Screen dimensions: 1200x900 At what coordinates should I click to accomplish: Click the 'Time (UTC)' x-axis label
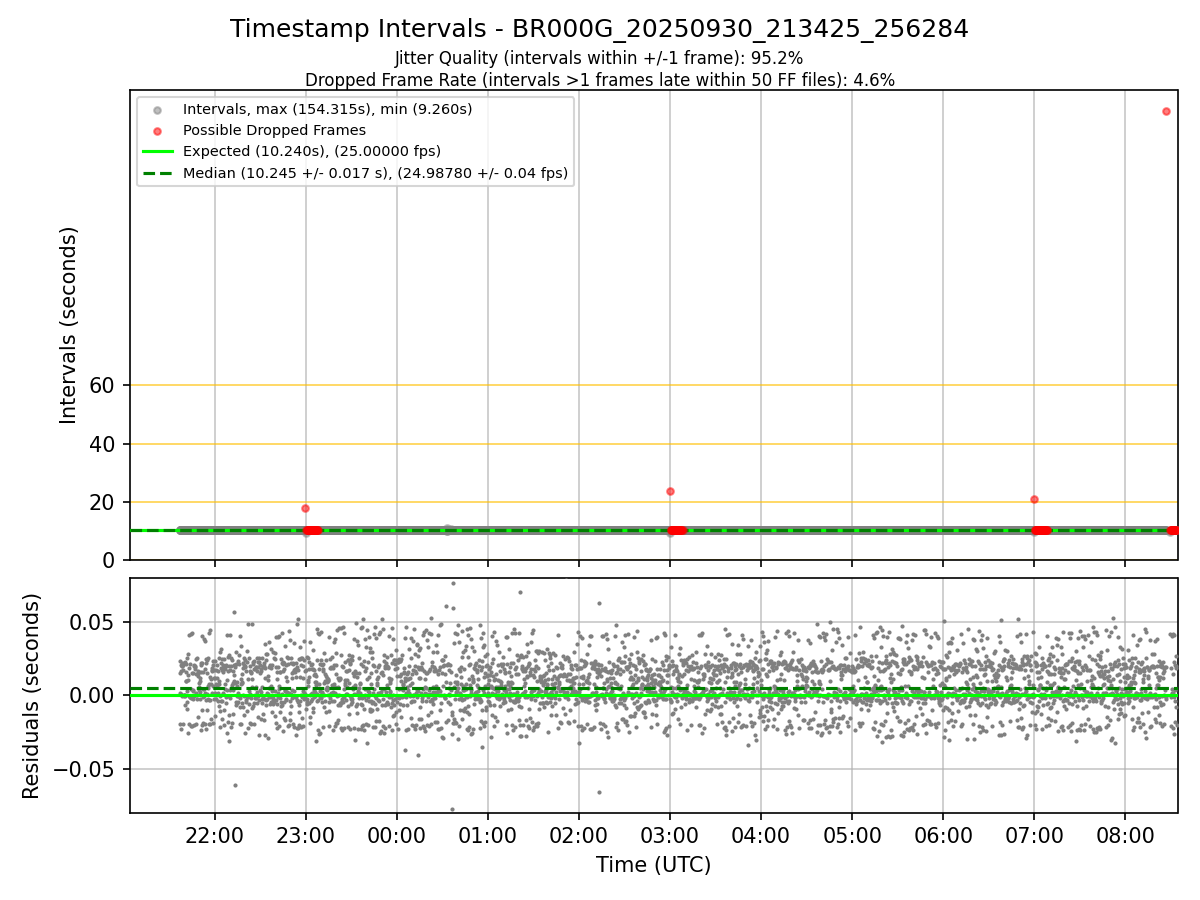click(x=653, y=865)
